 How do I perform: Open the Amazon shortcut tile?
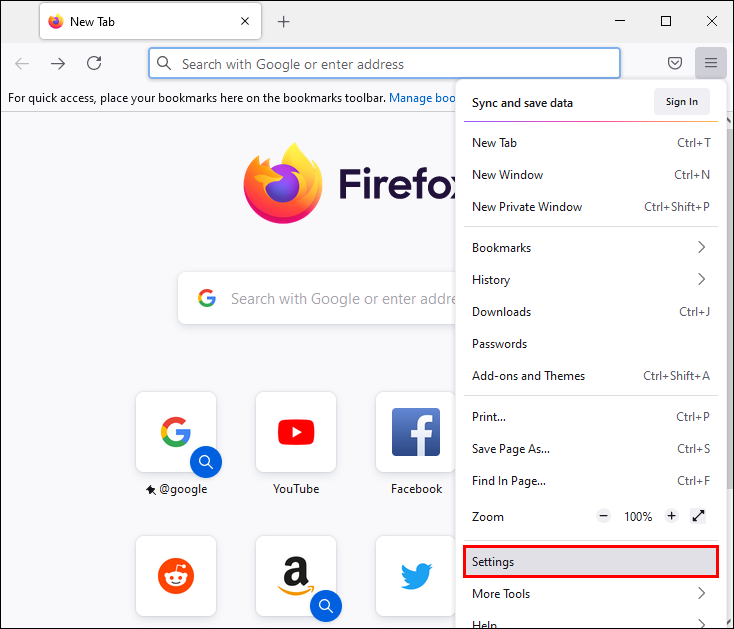coord(296,576)
